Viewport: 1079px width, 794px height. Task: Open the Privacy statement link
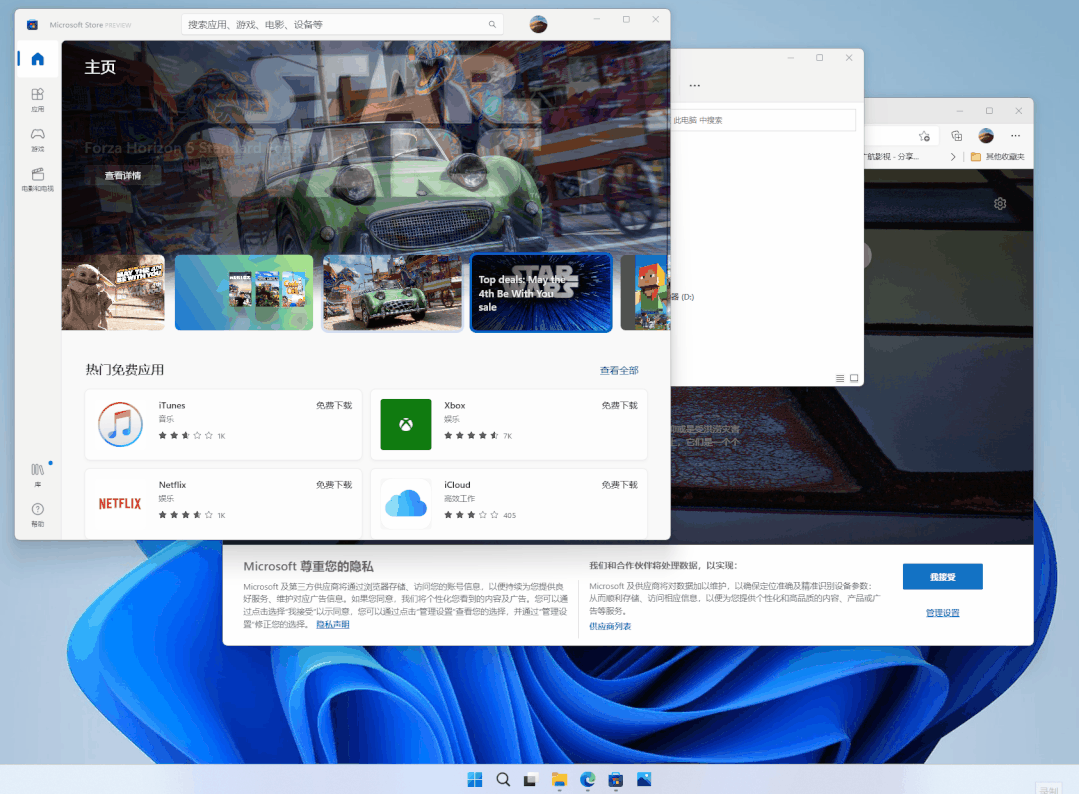[332, 625]
